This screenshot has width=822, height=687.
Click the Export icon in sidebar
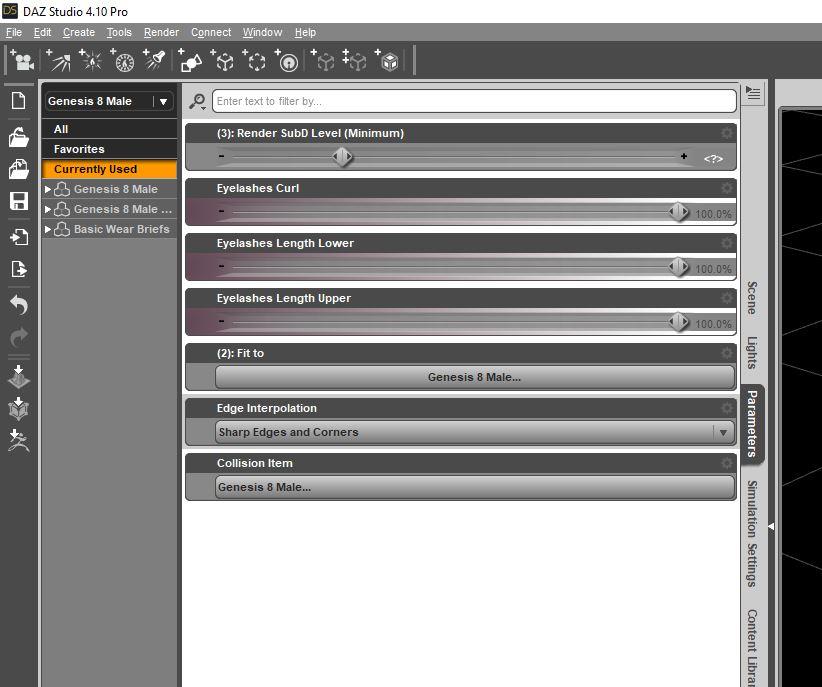pyautogui.click(x=19, y=269)
